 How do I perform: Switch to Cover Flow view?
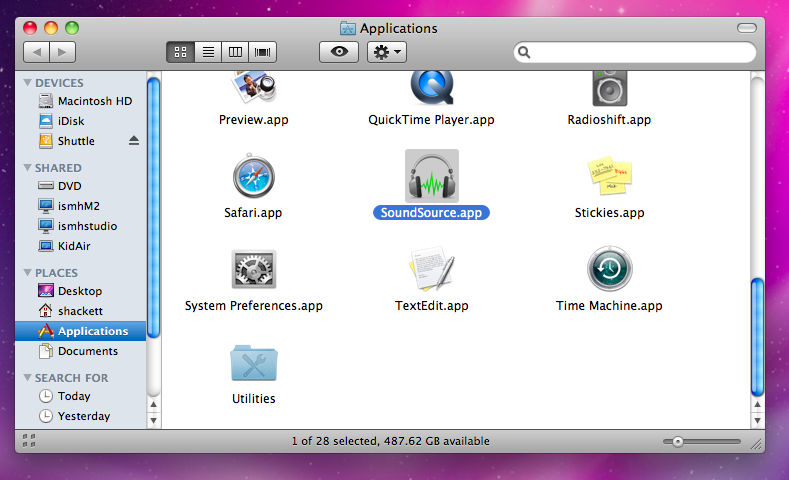tap(263, 52)
